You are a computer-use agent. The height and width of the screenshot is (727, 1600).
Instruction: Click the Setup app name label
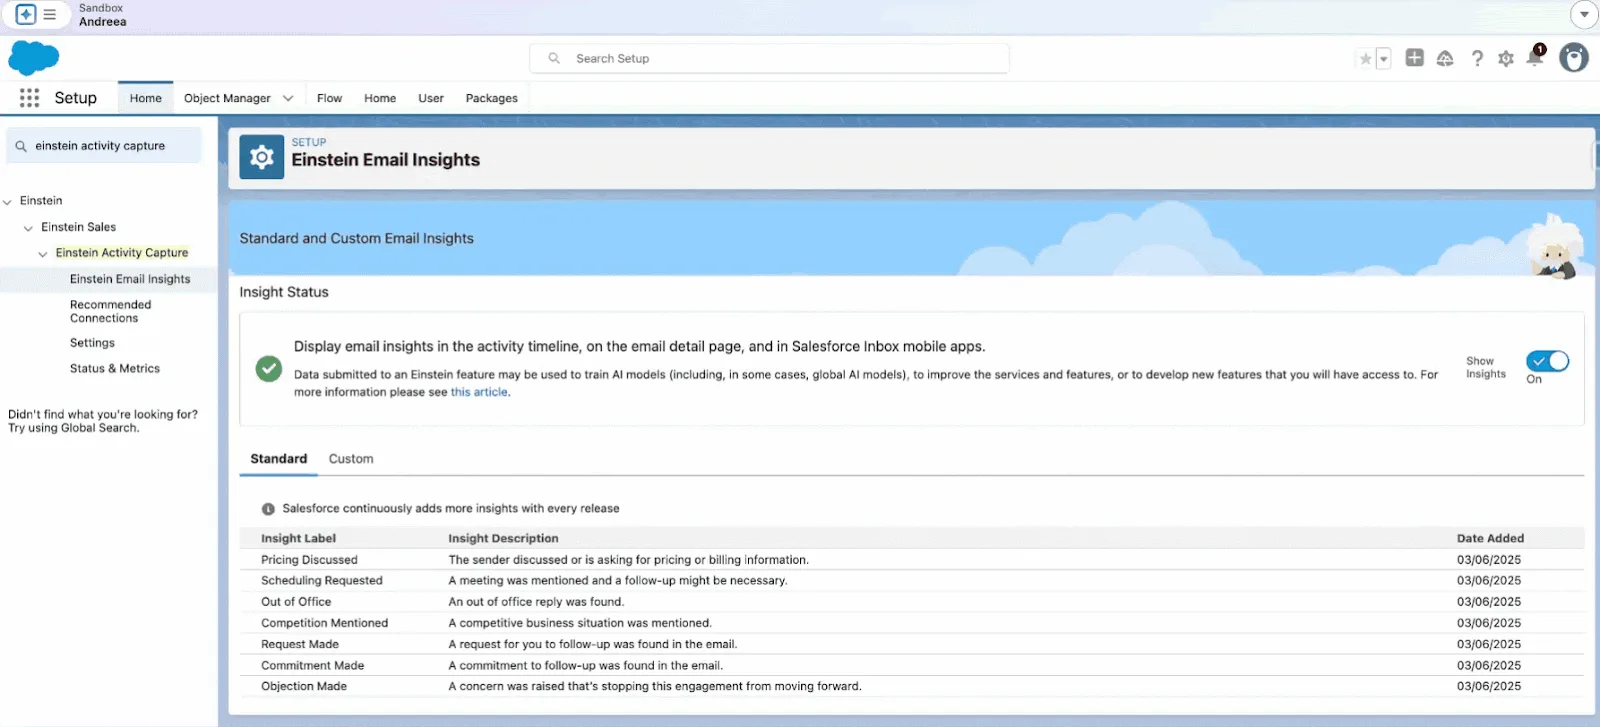(x=76, y=98)
